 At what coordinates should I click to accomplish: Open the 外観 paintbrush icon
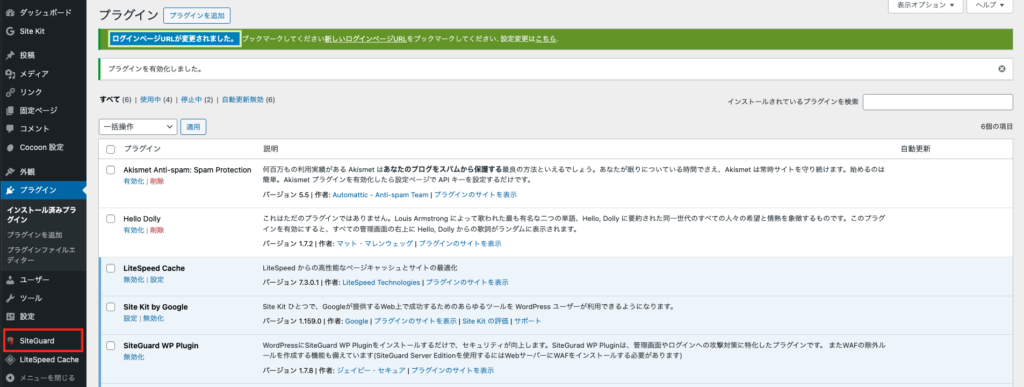click(x=10, y=172)
